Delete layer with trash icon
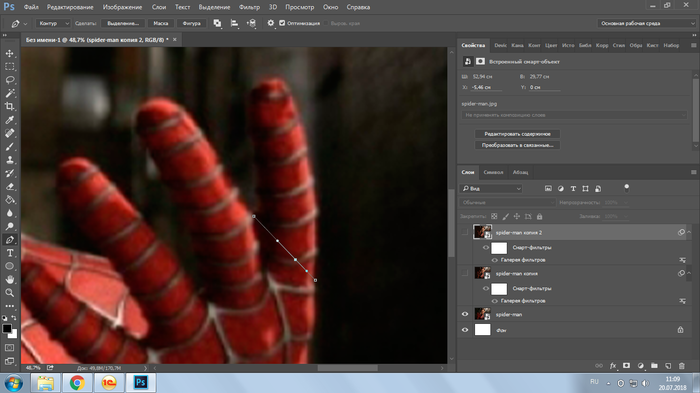This screenshot has width=700, height=393. [682, 366]
